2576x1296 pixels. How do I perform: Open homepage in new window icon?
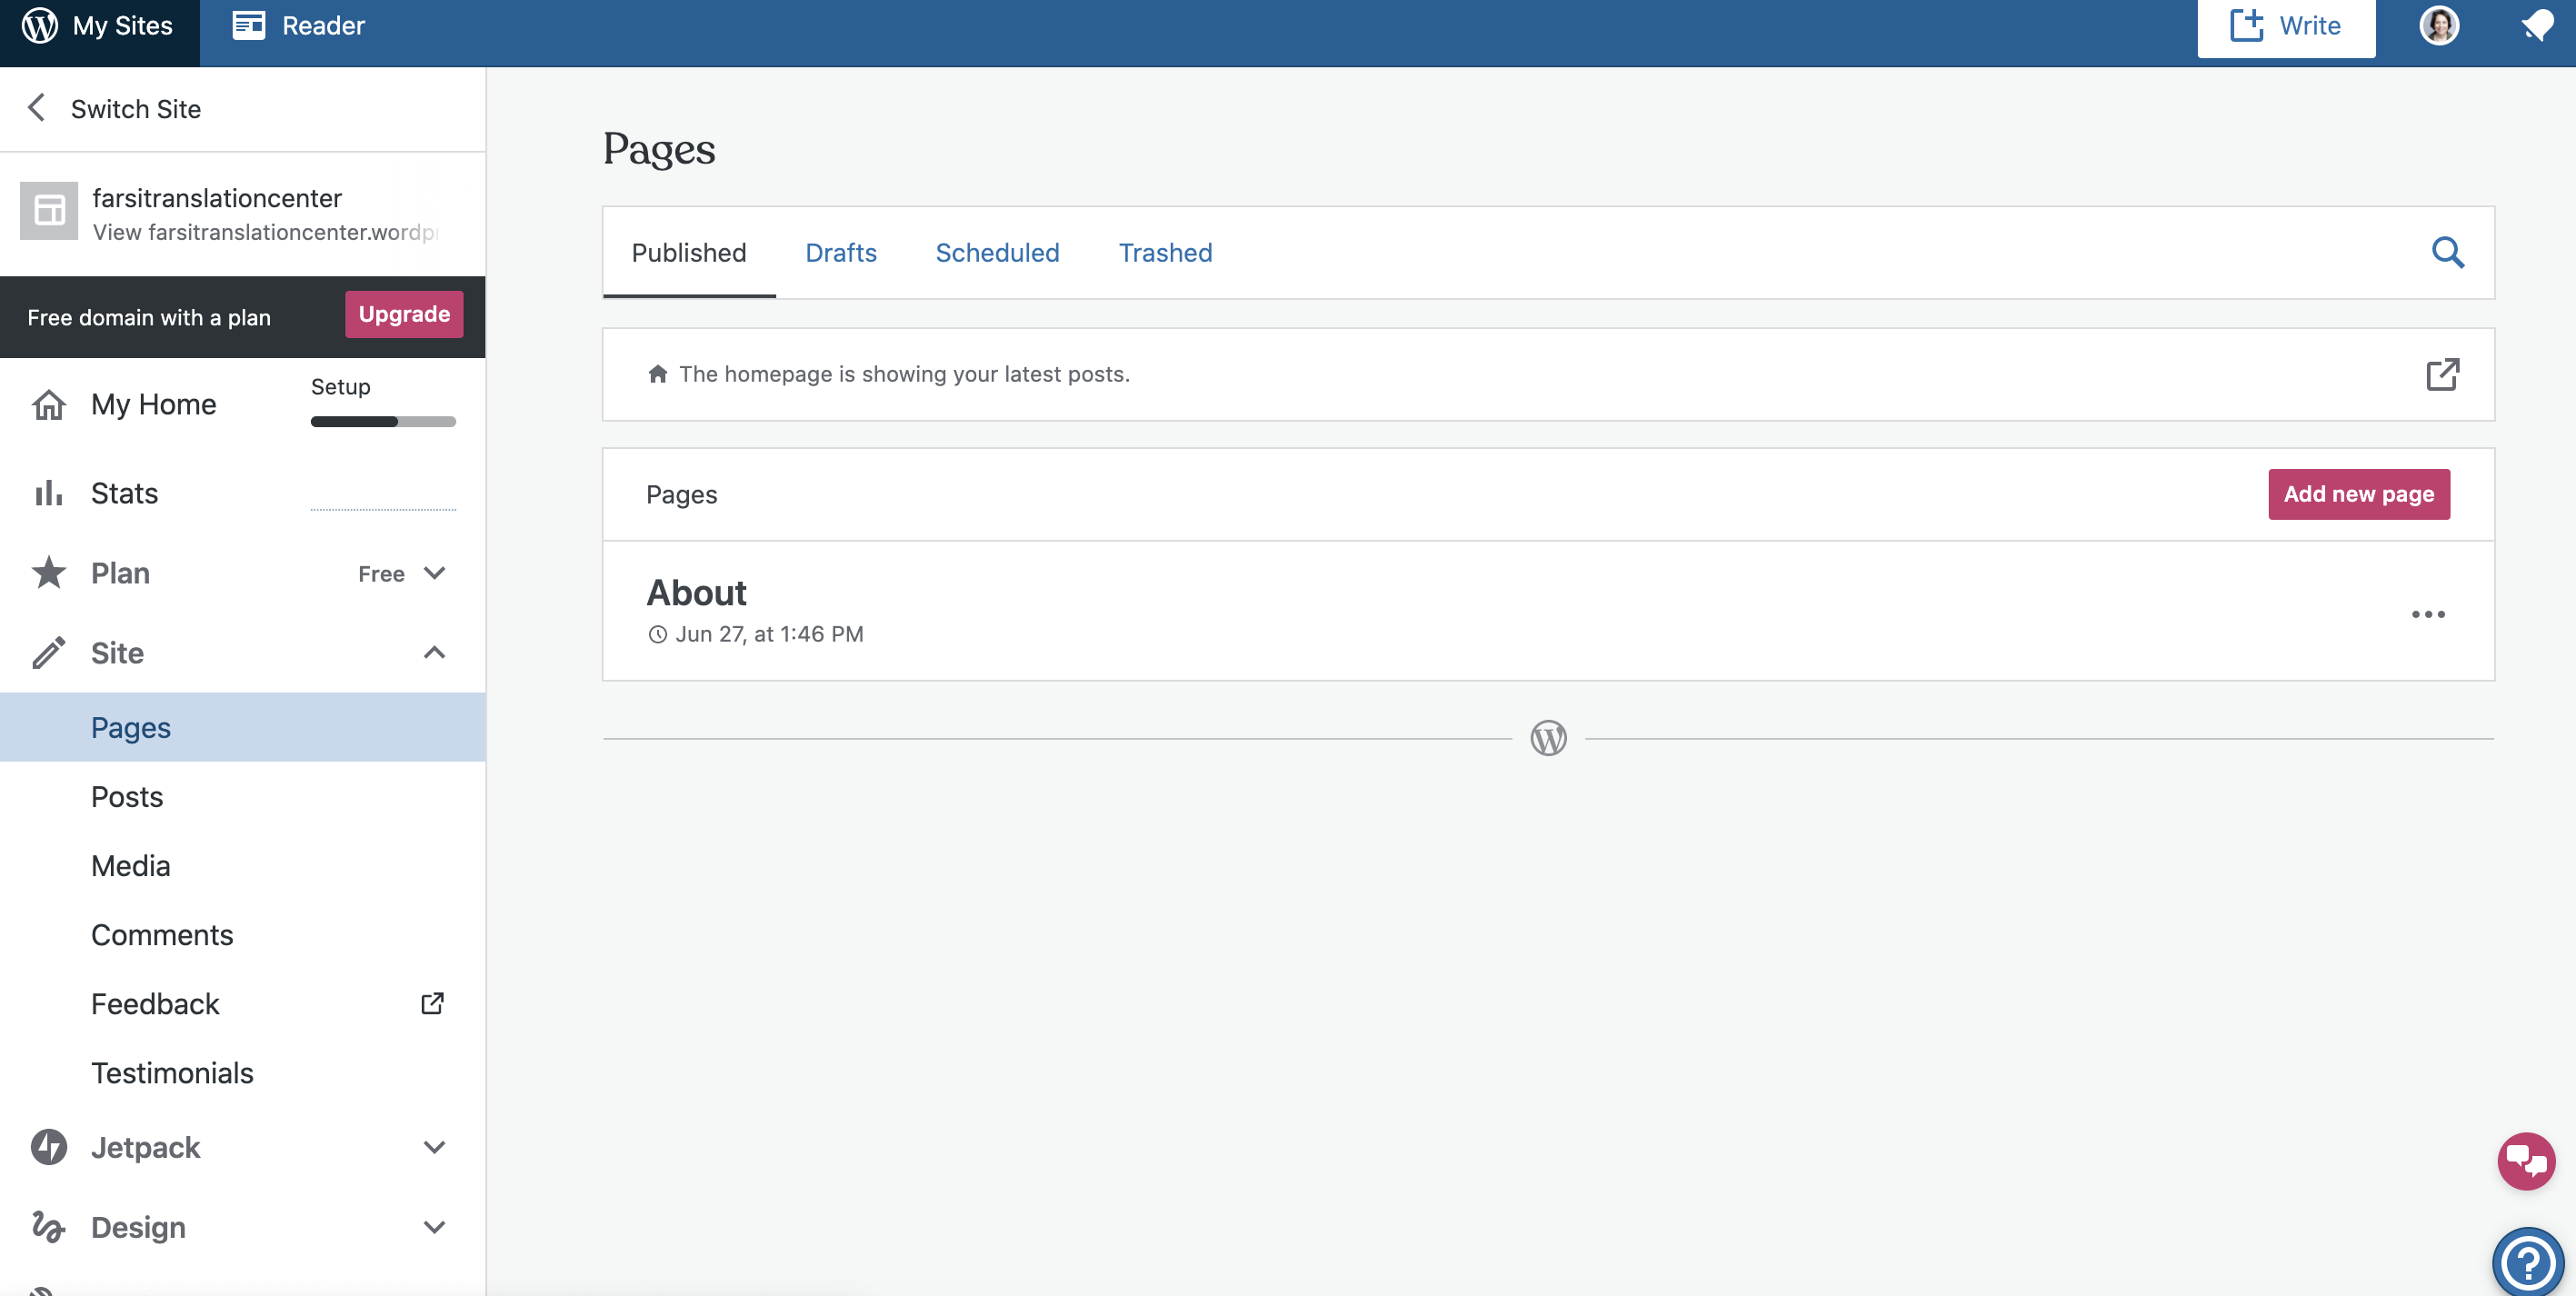[x=2442, y=374]
